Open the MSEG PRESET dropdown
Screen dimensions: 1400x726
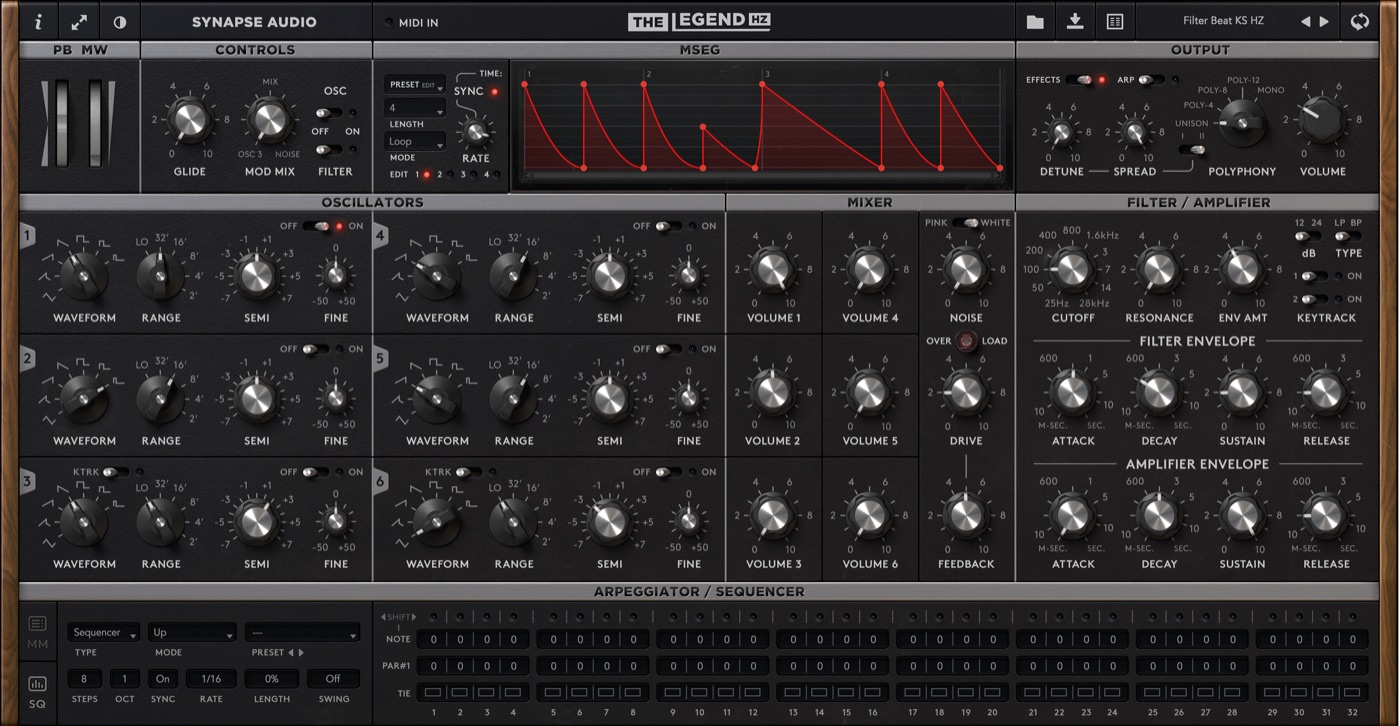tap(414, 85)
